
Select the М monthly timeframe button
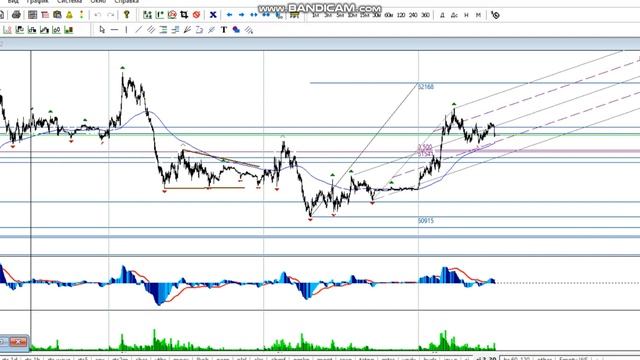coord(478,15)
